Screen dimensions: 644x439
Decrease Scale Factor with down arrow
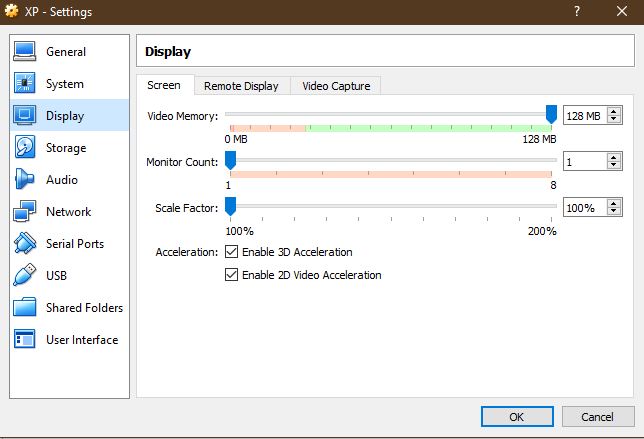tap(614, 211)
